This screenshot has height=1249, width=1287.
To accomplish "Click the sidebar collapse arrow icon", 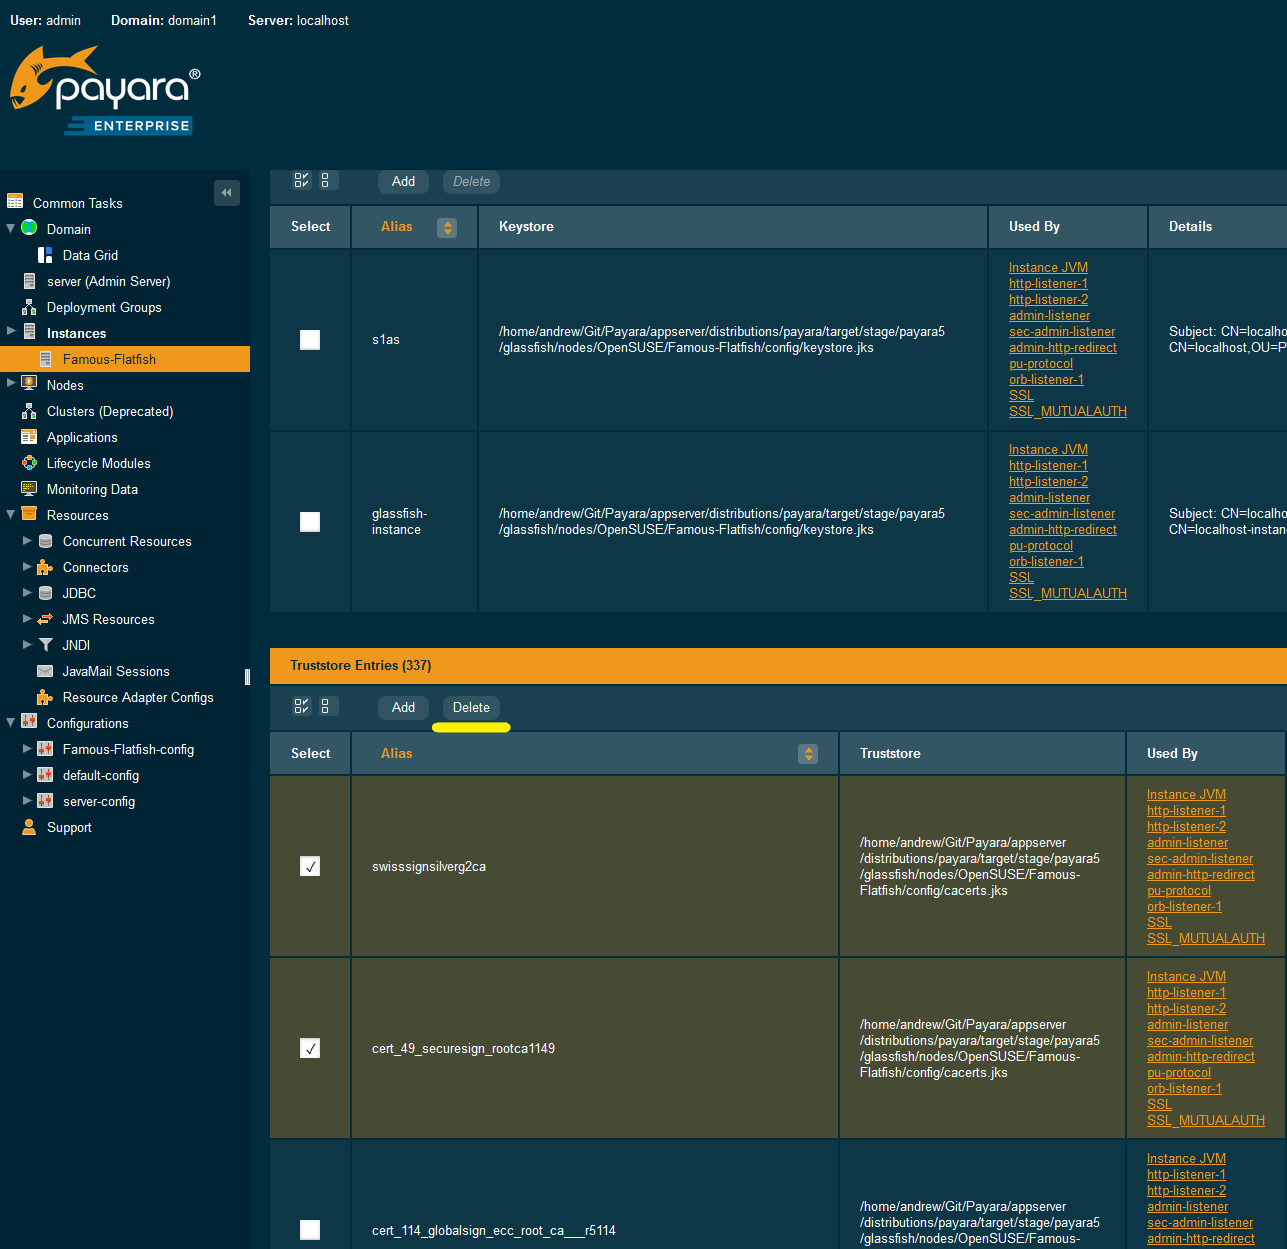I will pos(227,193).
